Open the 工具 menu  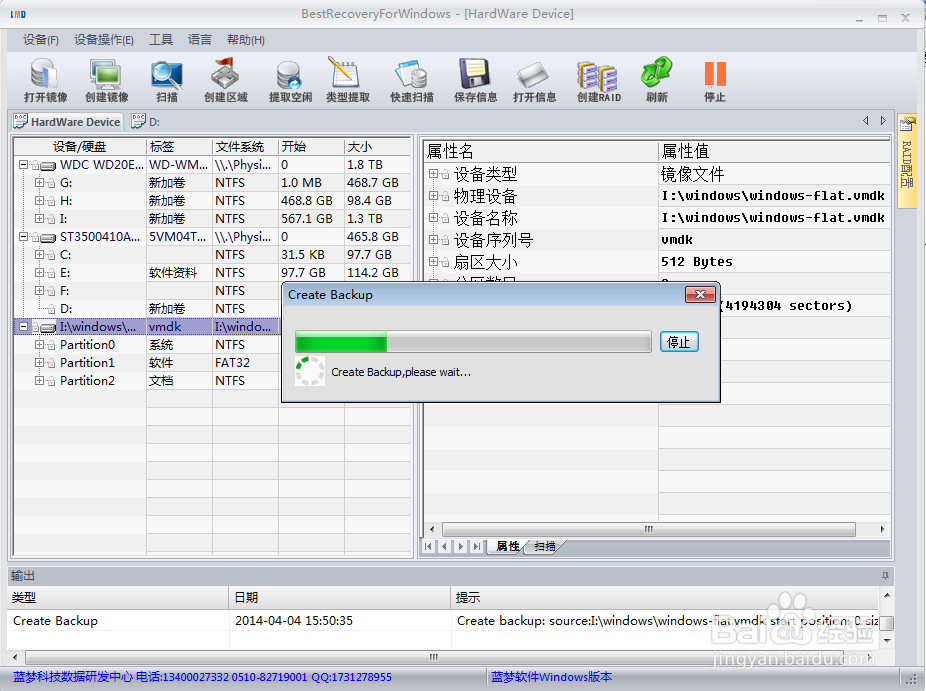[161, 40]
